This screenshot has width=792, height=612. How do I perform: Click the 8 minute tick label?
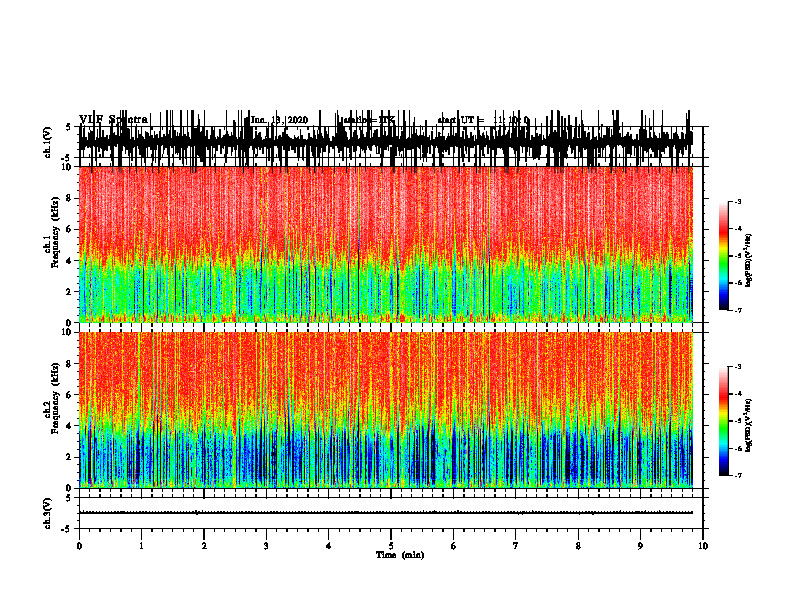pos(578,546)
